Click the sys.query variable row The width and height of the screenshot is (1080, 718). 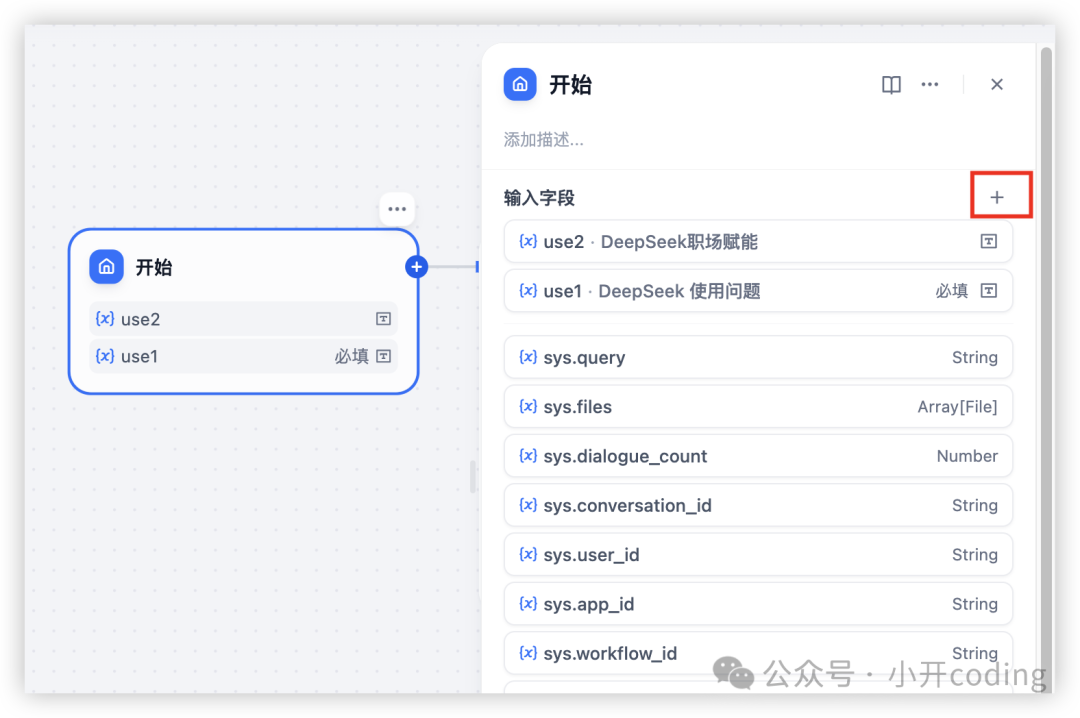click(x=758, y=357)
